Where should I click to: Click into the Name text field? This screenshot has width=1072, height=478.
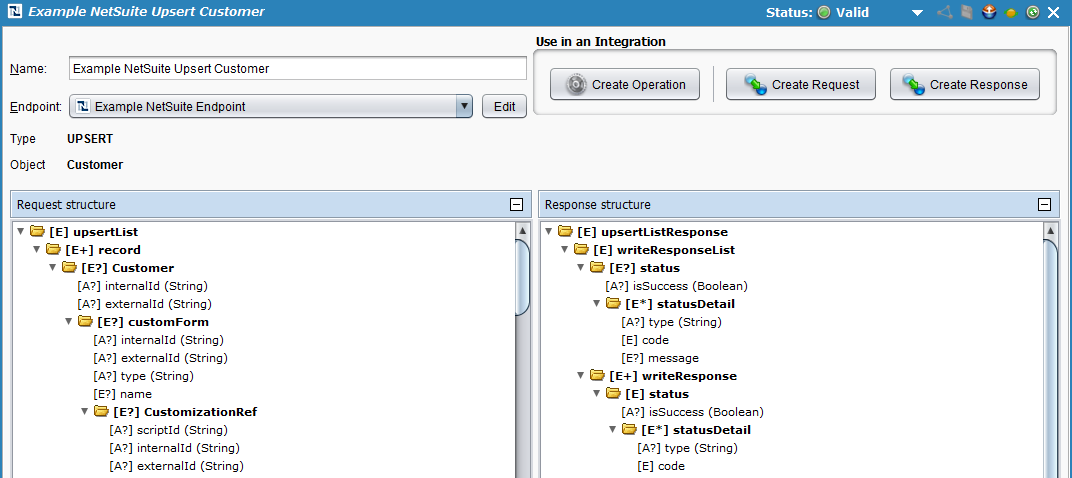297,69
